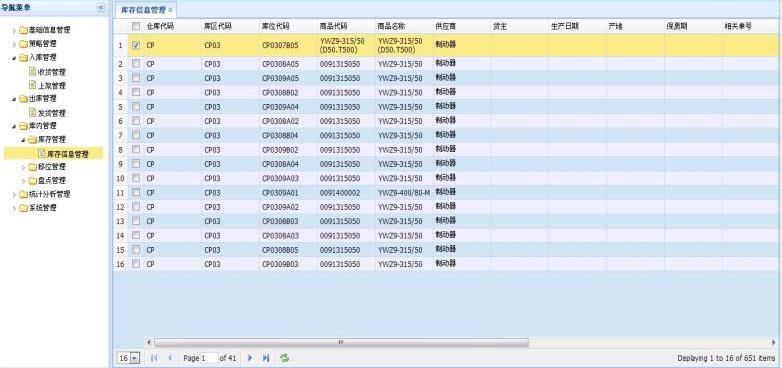Close the 库存信息管理 tab

click(170, 10)
